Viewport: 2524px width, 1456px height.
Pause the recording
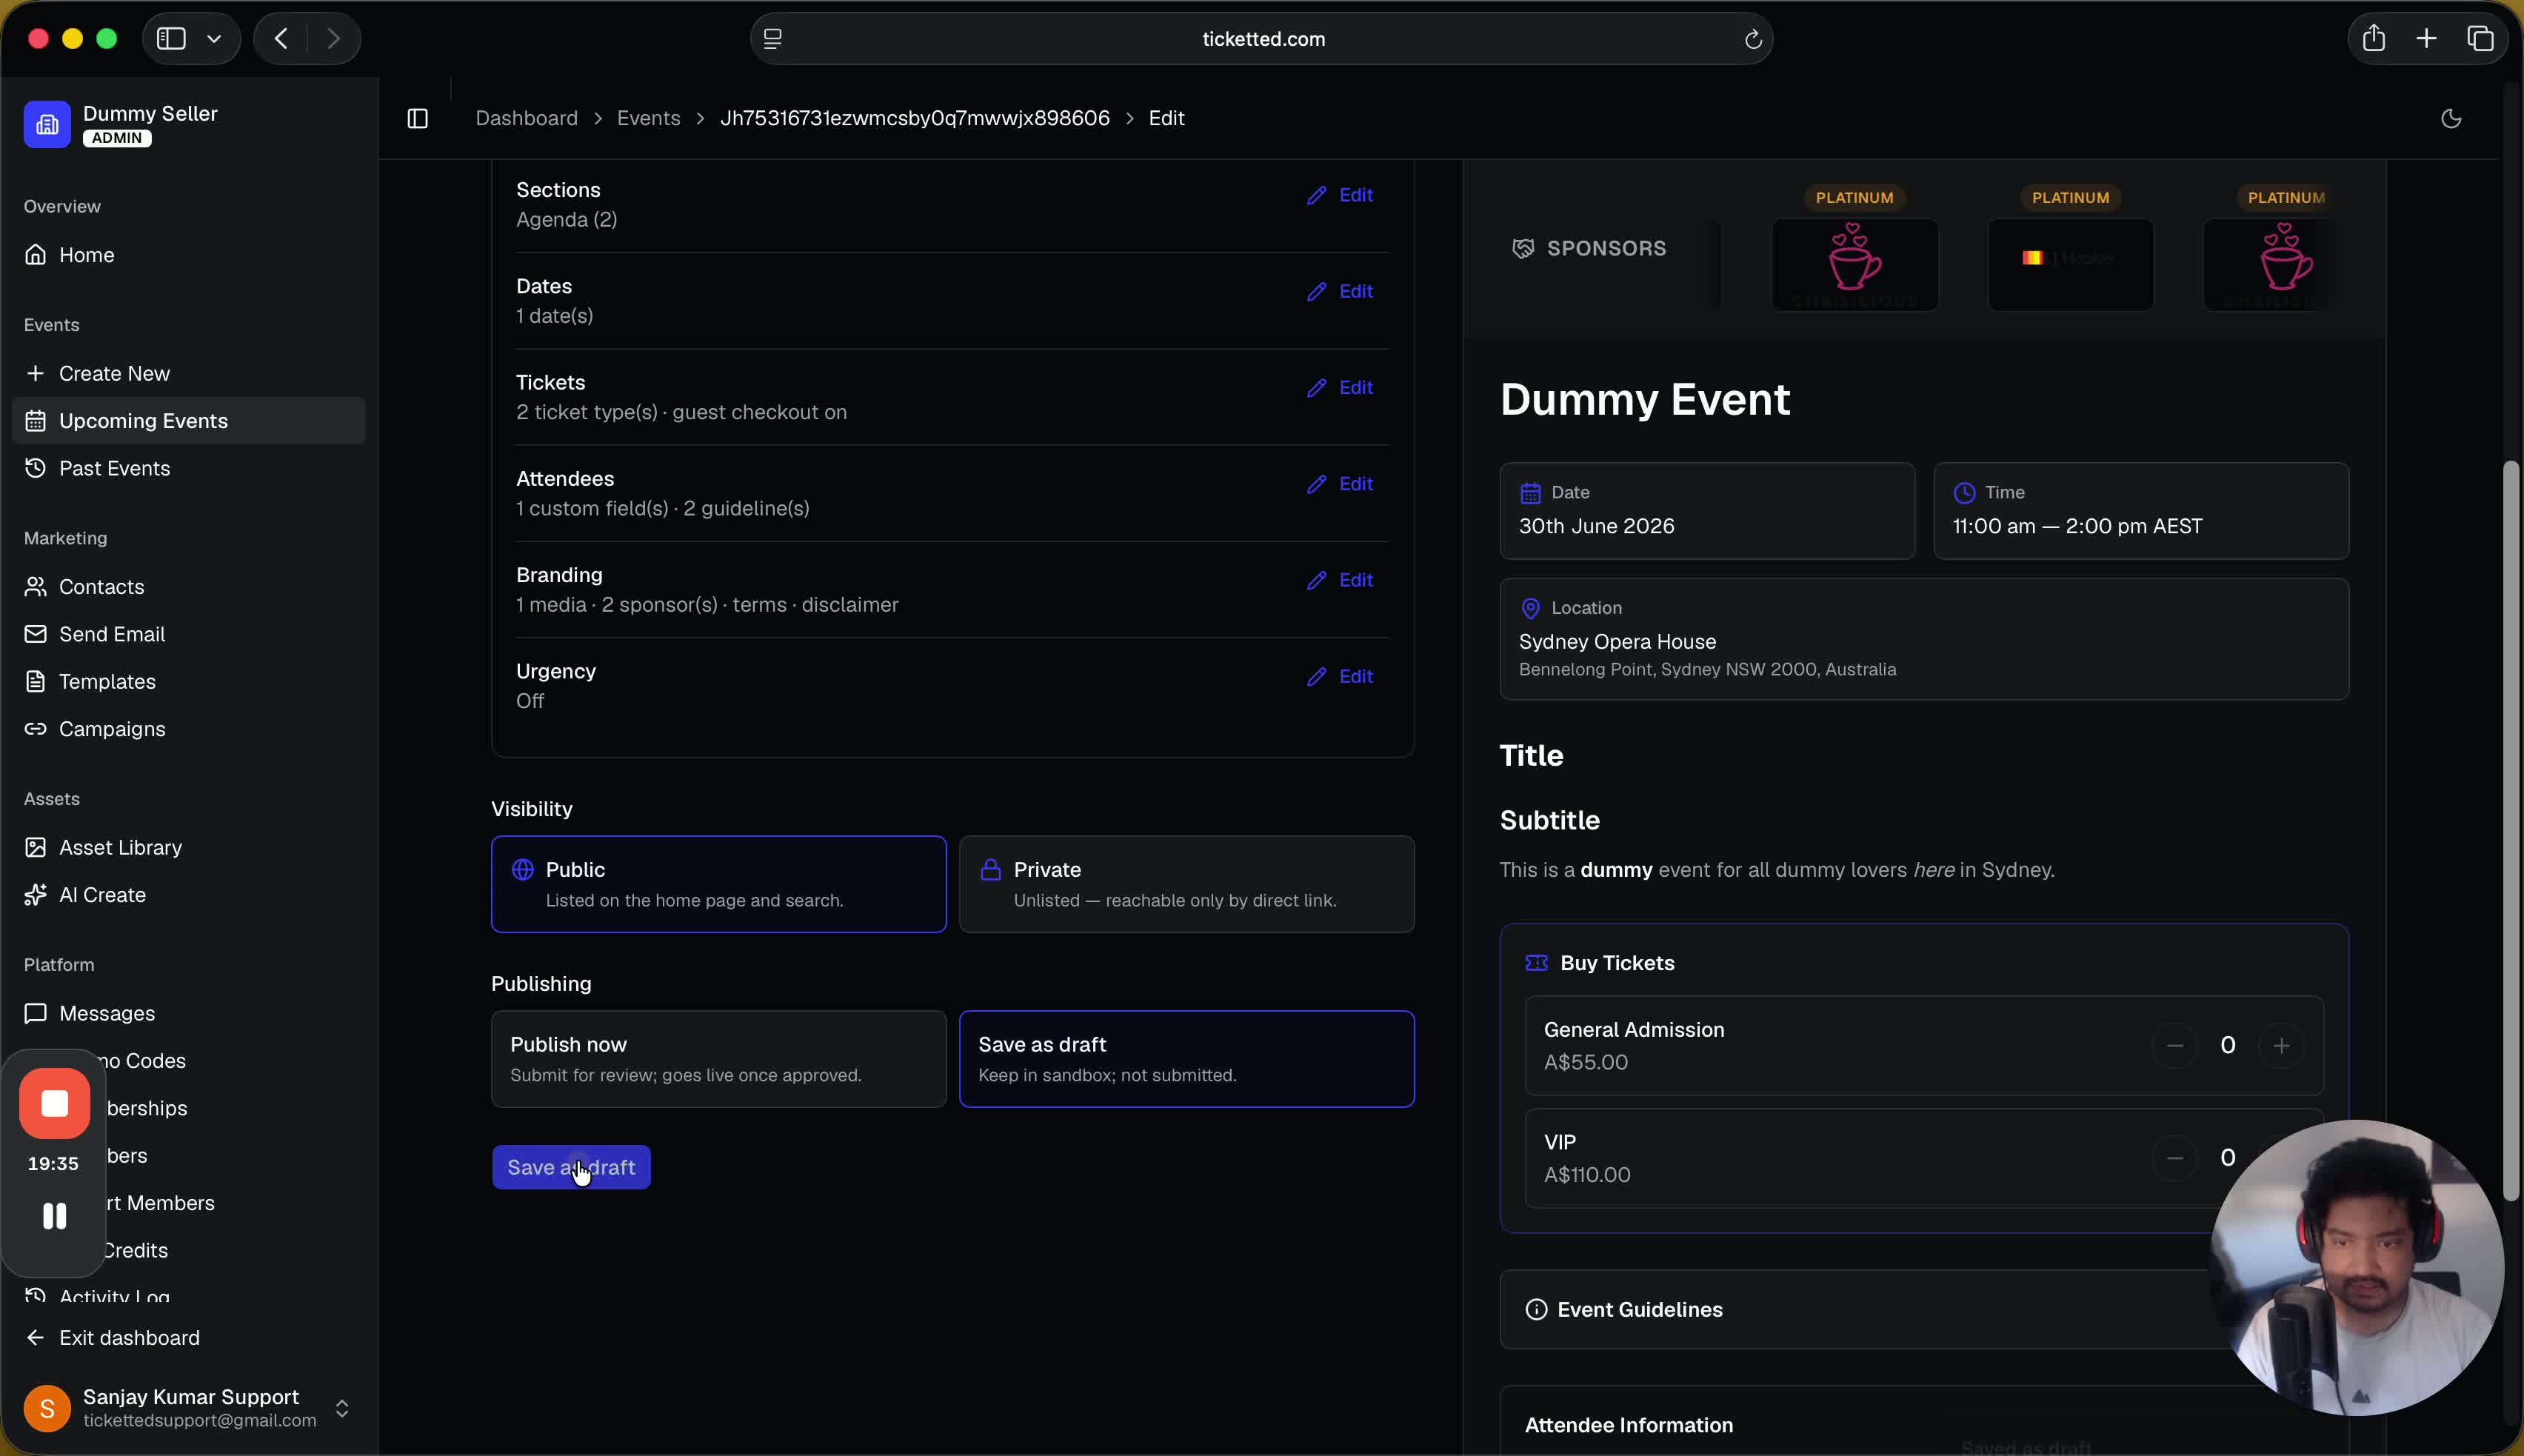tap(55, 1216)
